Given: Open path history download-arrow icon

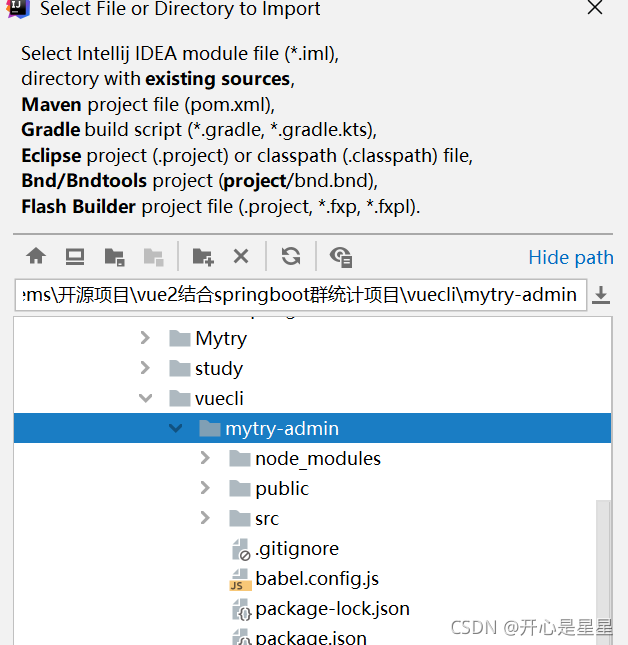Looking at the screenshot, I should coord(601,295).
